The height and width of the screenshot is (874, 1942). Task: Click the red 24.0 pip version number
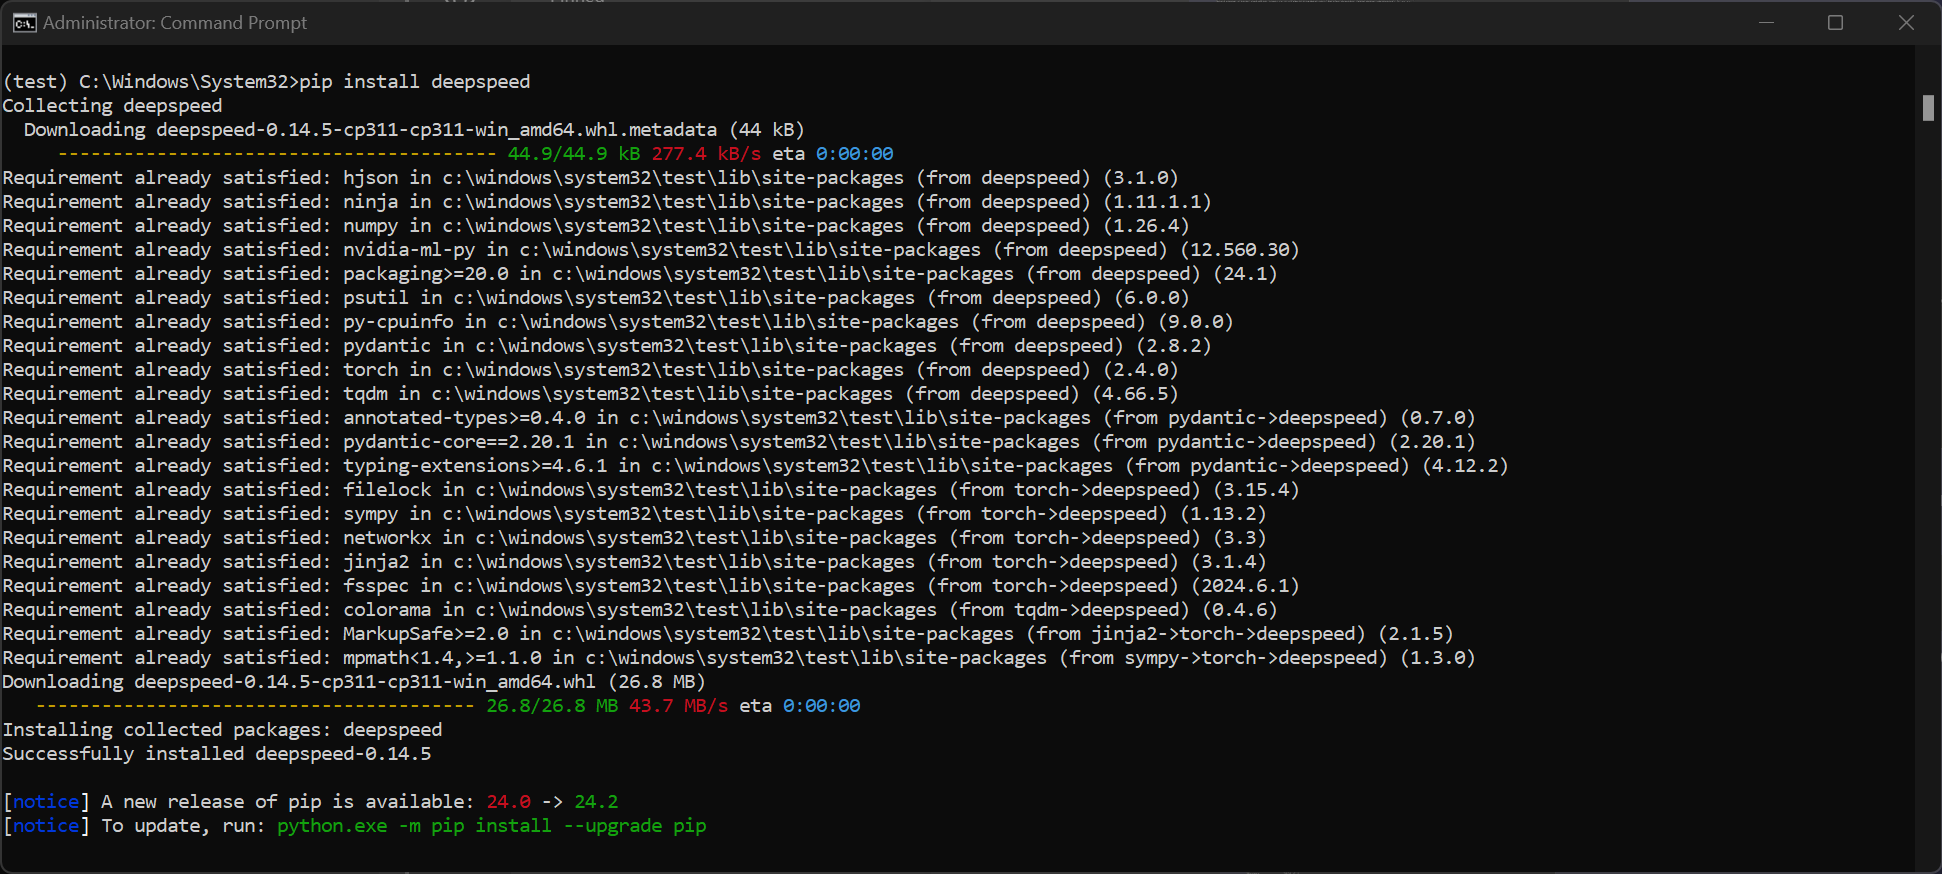click(x=508, y=802)
